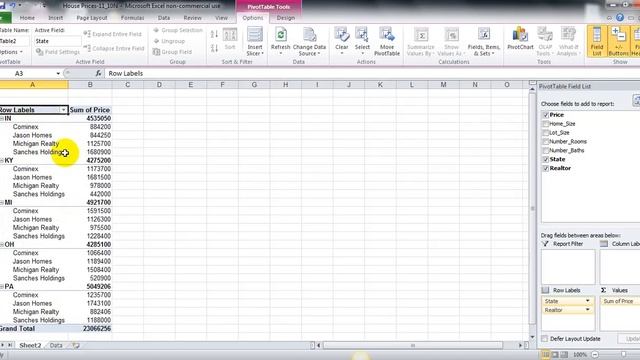Click the horizontal sheet scrollbar
Screen dimensions: 640x360
coord(413,345)
